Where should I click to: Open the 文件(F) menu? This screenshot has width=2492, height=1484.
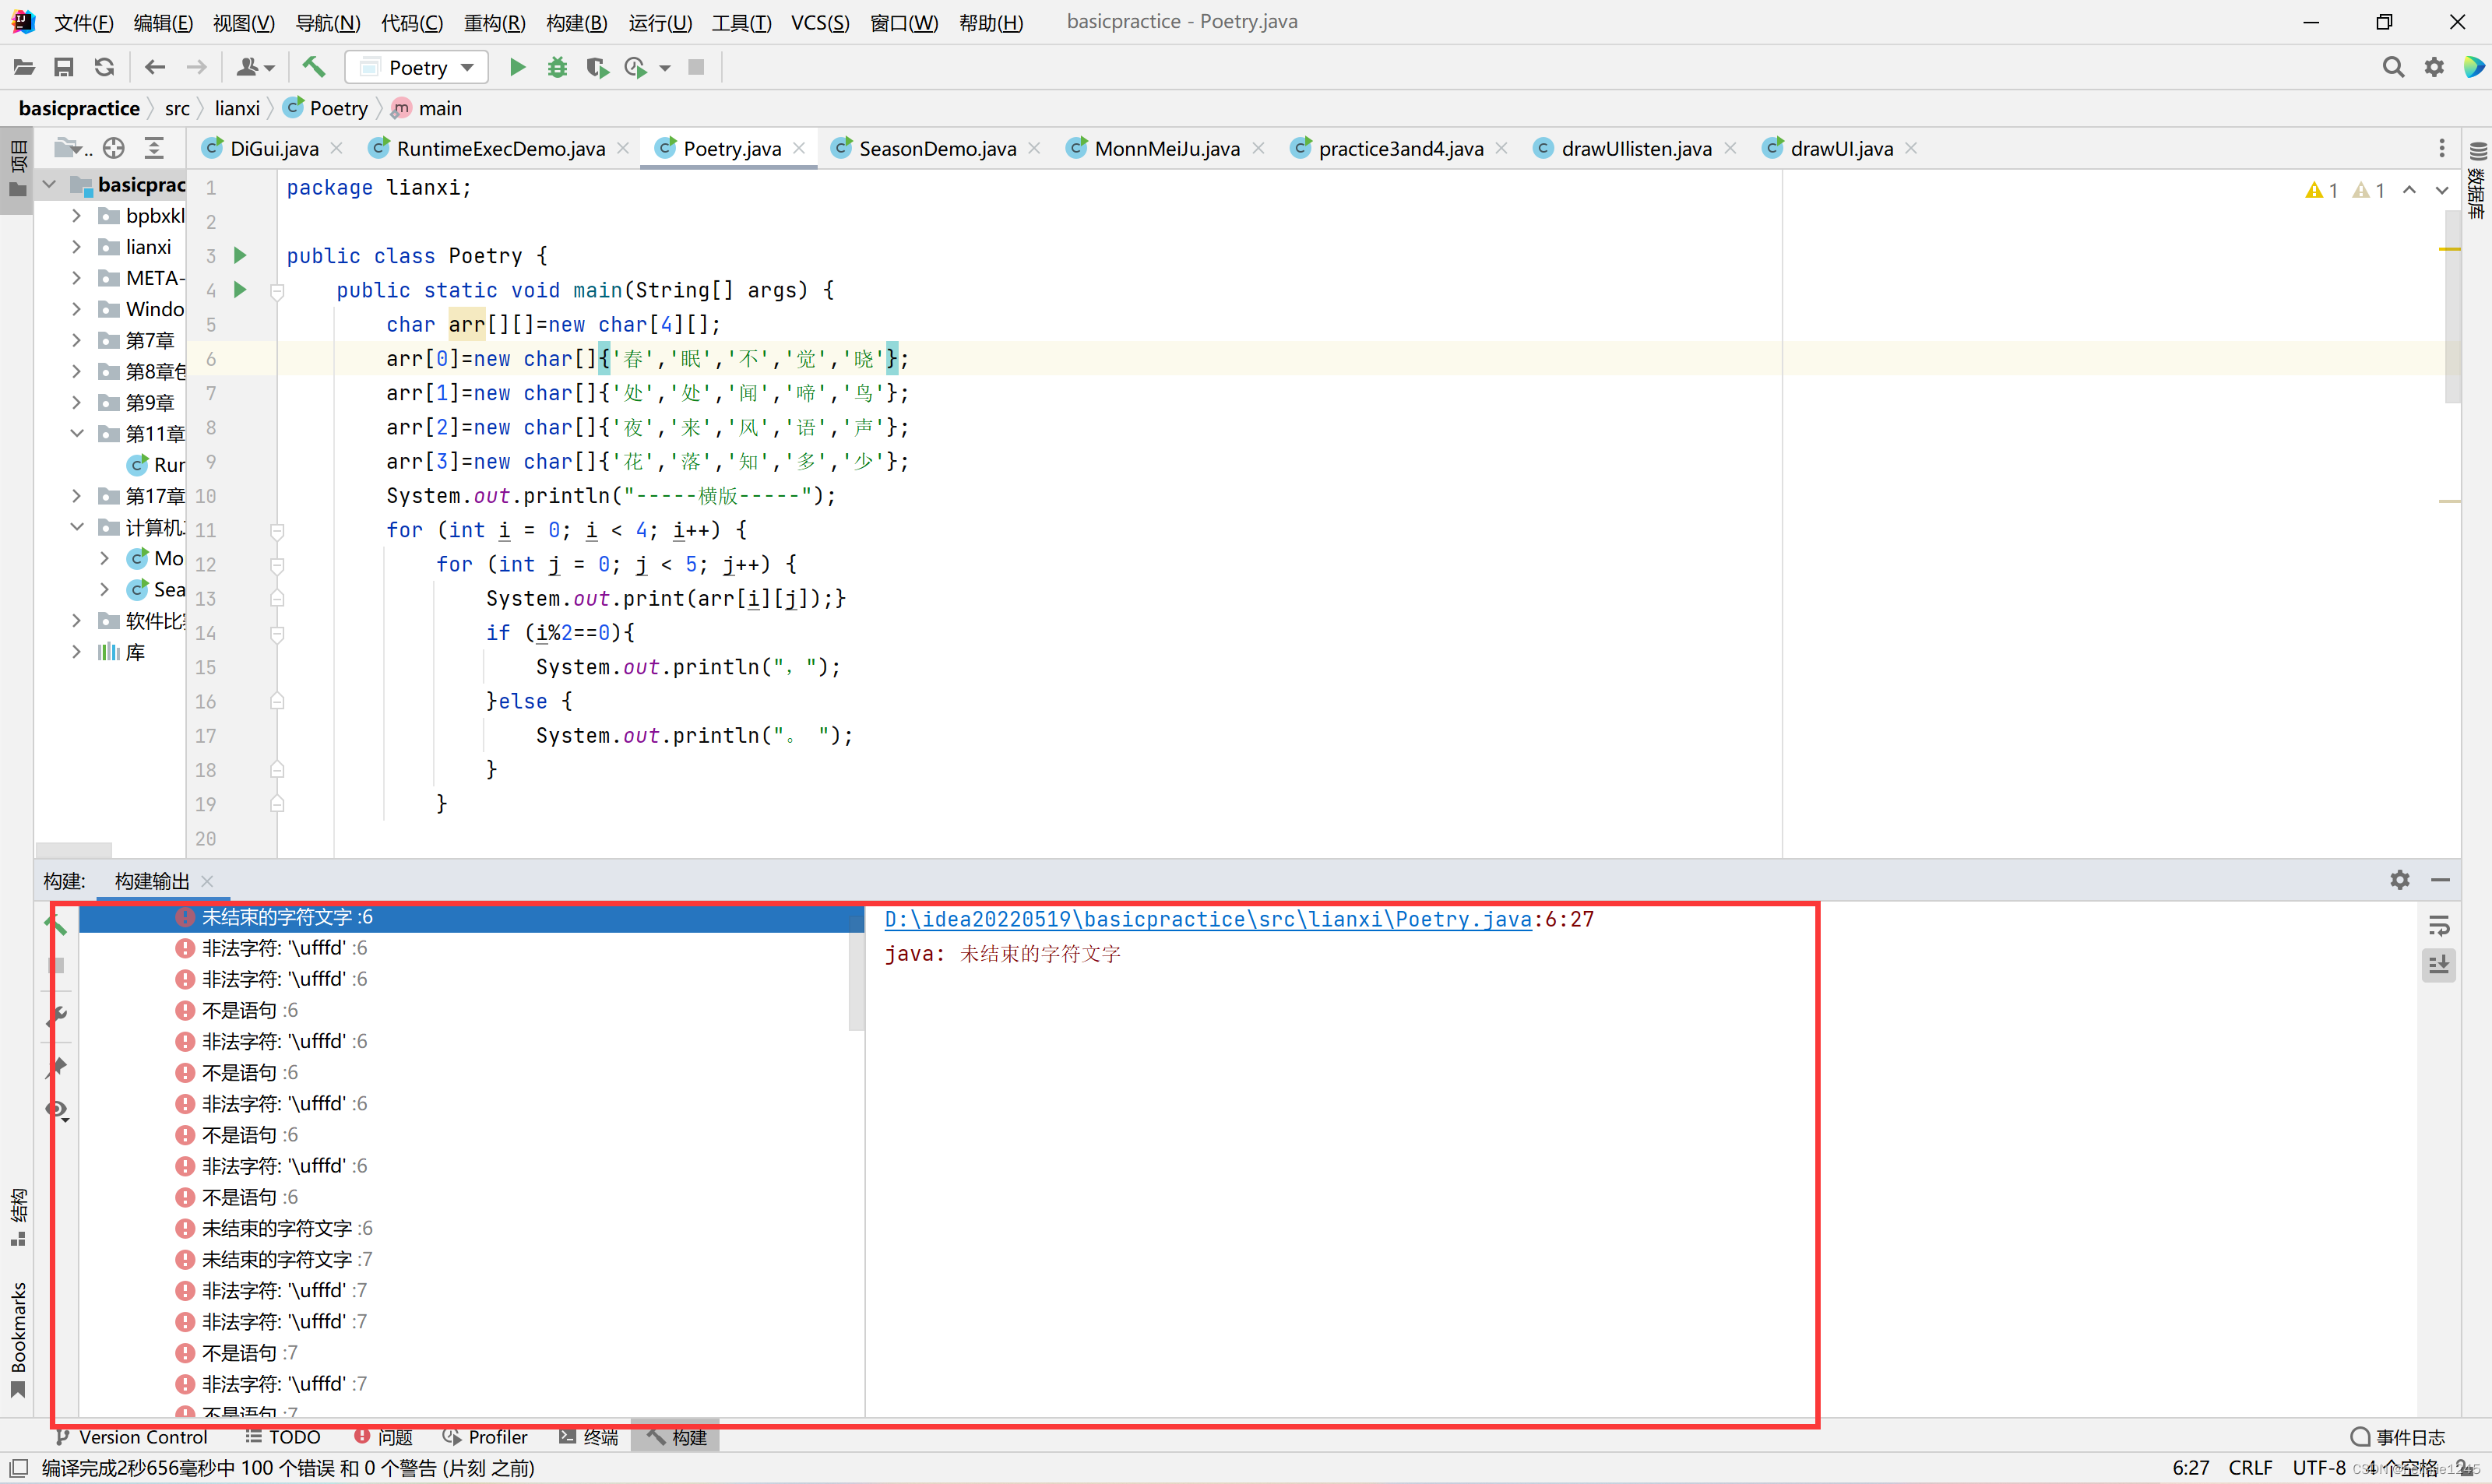point(83,22)
